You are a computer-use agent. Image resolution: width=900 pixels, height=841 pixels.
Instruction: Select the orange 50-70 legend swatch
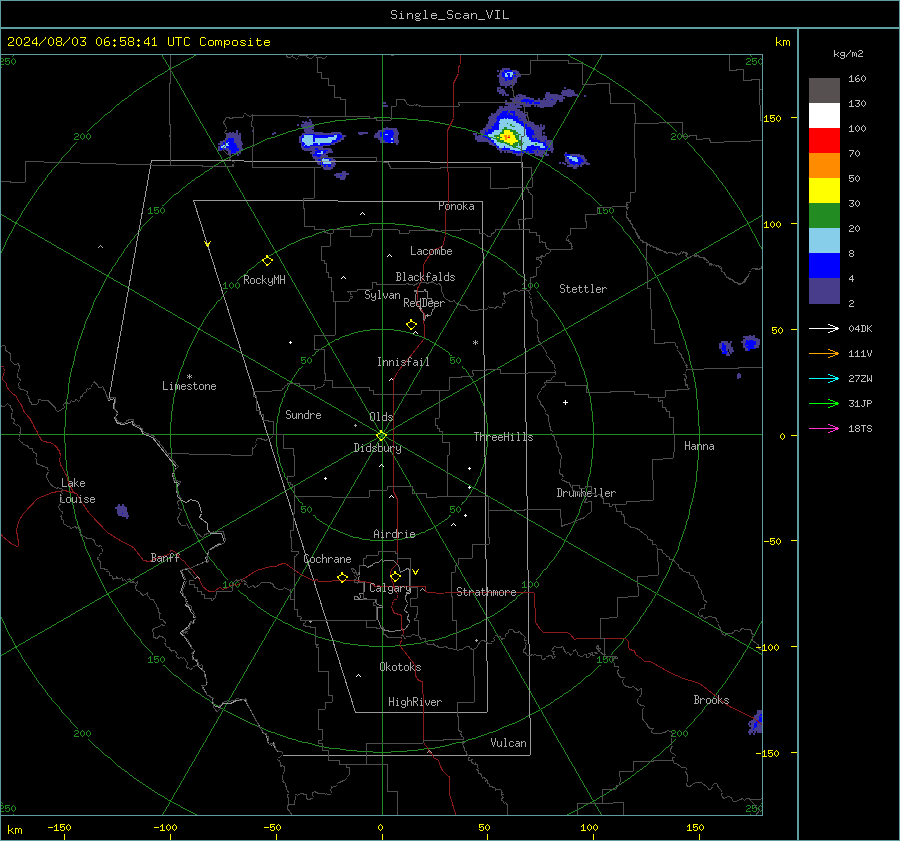824,166
